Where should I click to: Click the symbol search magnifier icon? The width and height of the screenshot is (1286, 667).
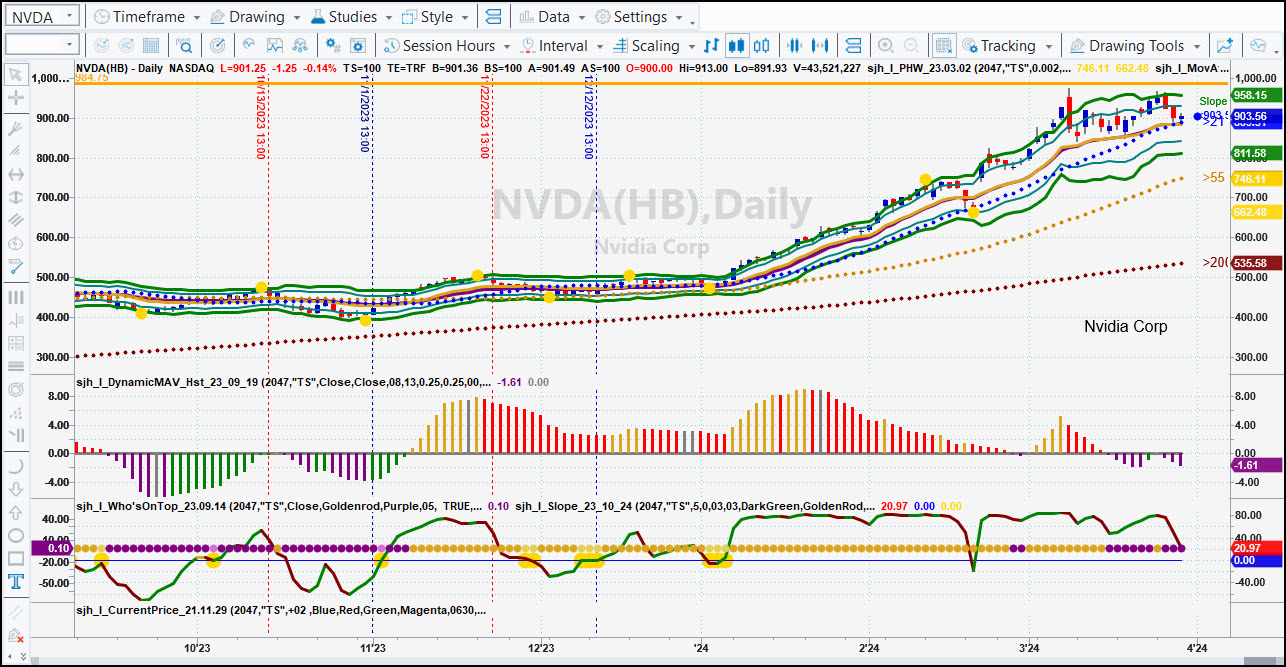[184, 46]
